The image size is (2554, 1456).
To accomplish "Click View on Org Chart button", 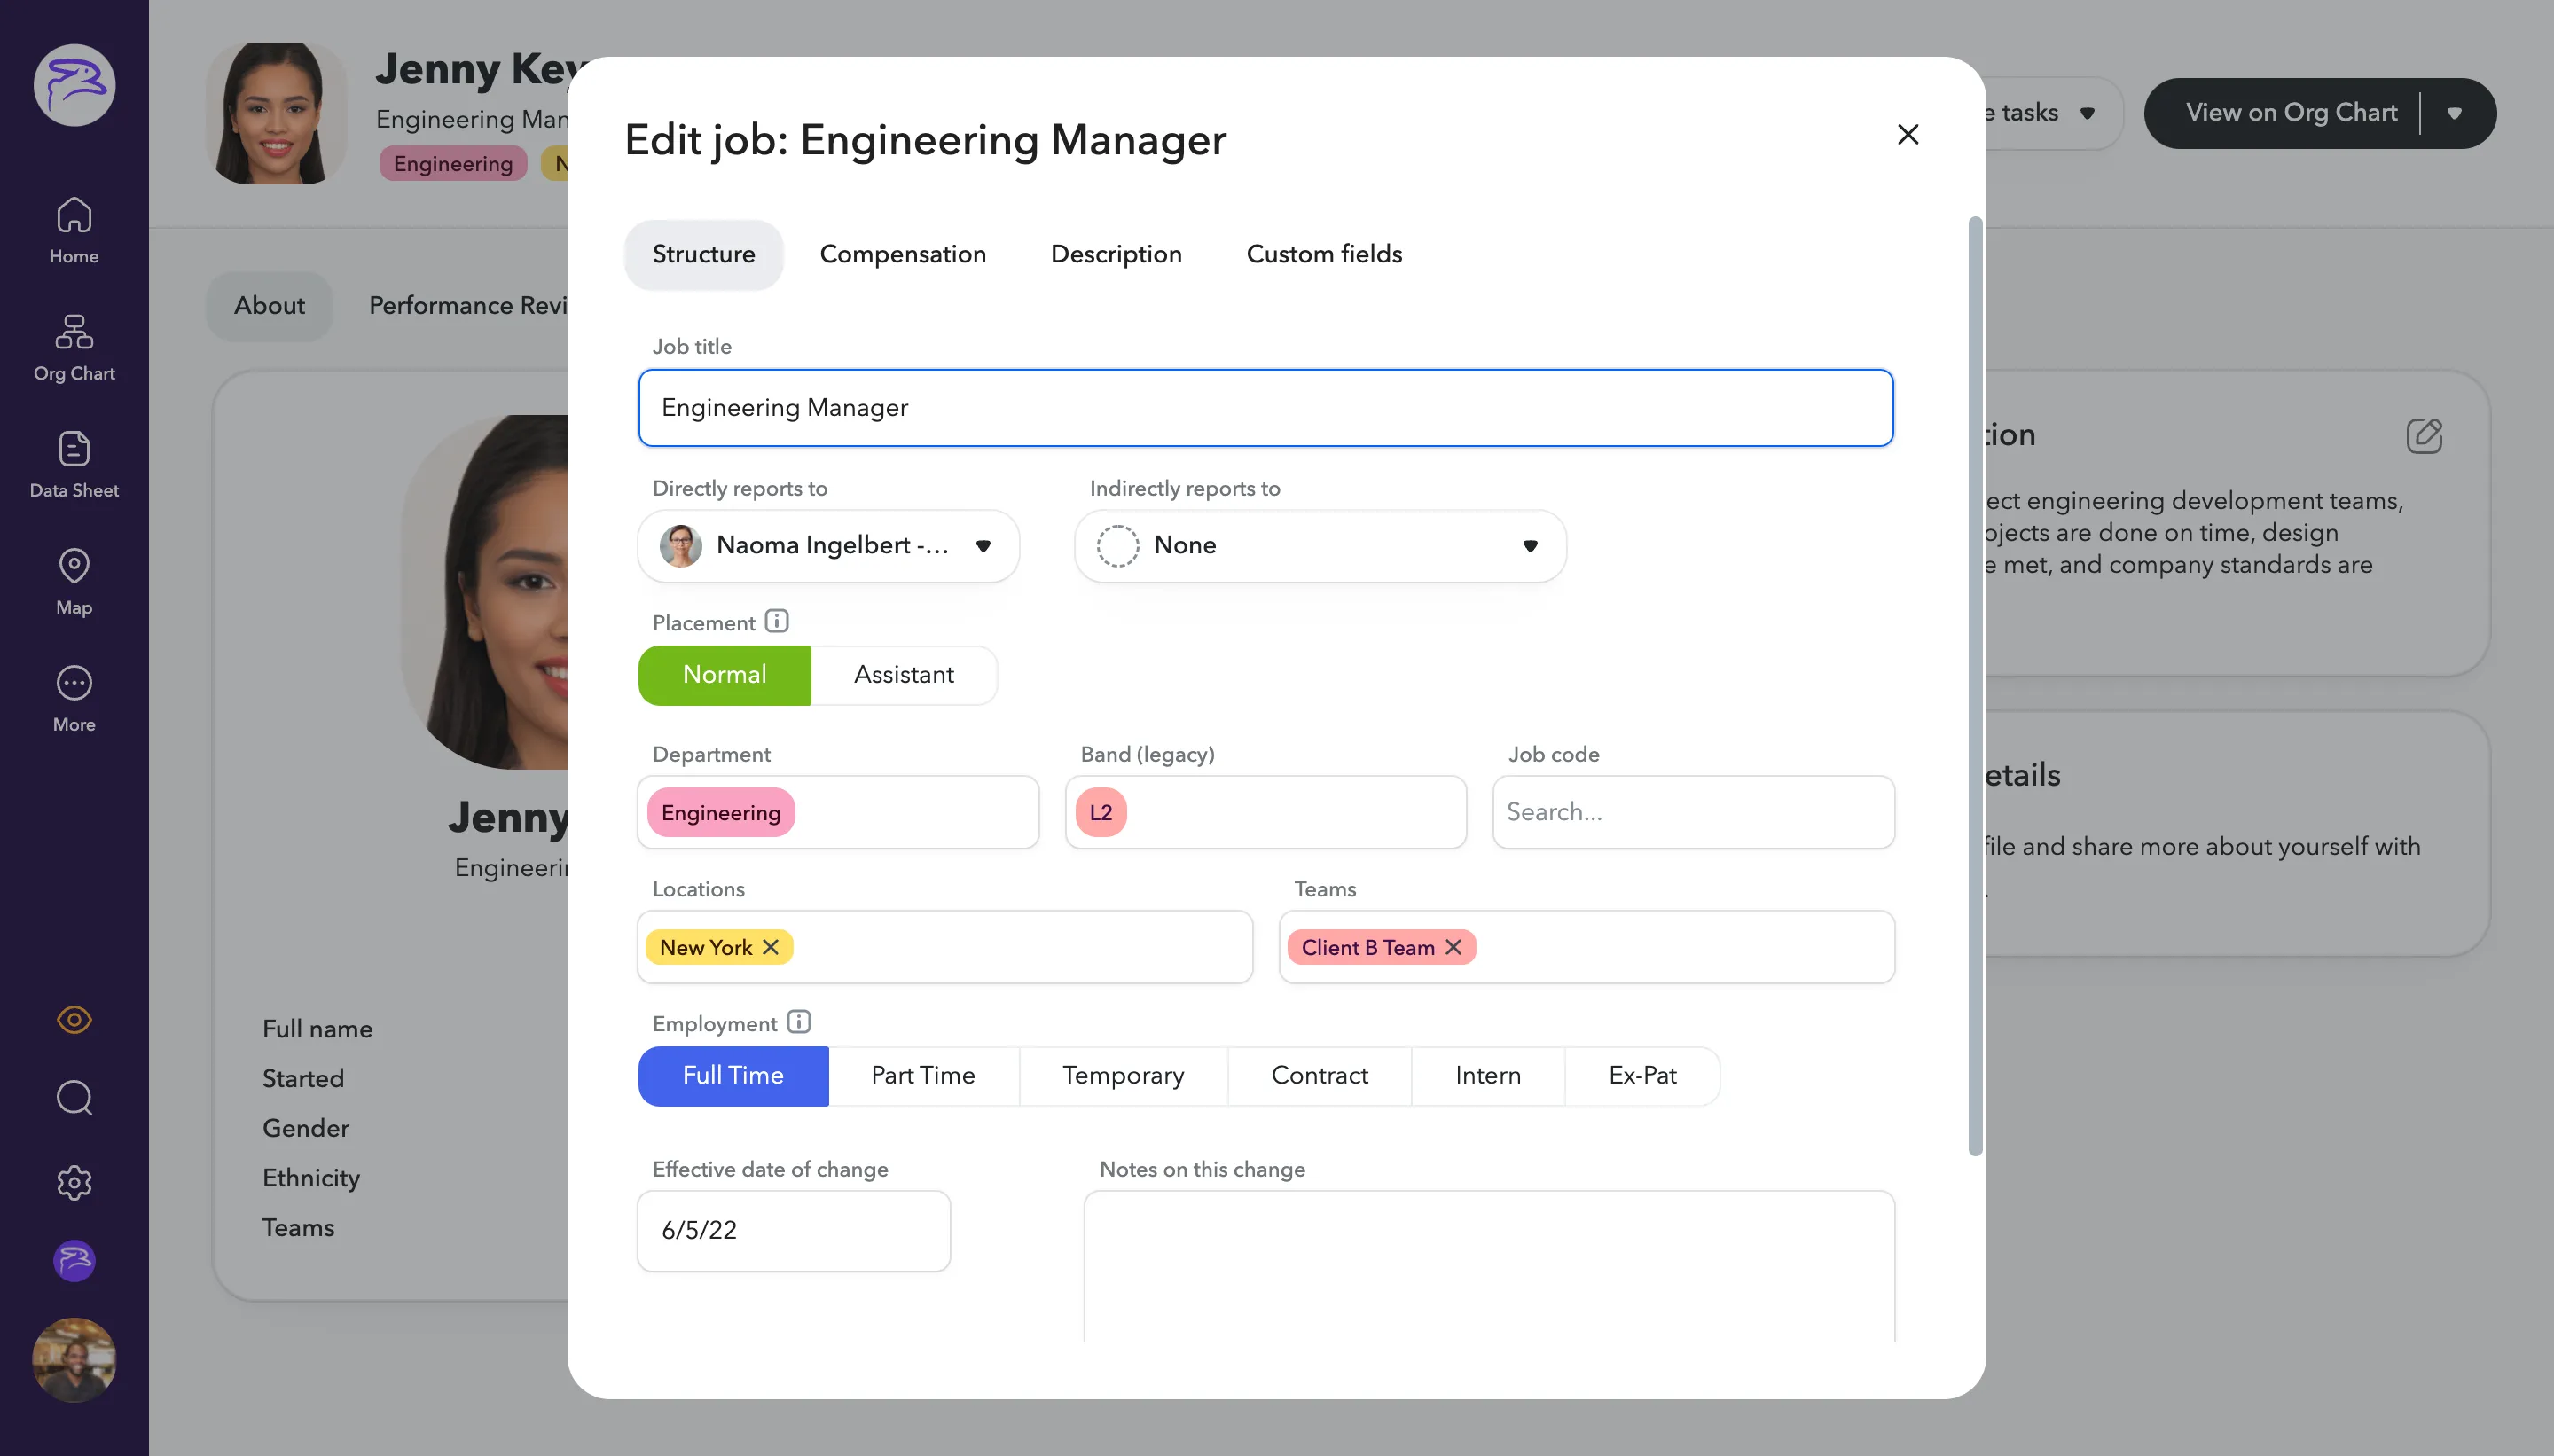I will click(x=2291, y=112).
